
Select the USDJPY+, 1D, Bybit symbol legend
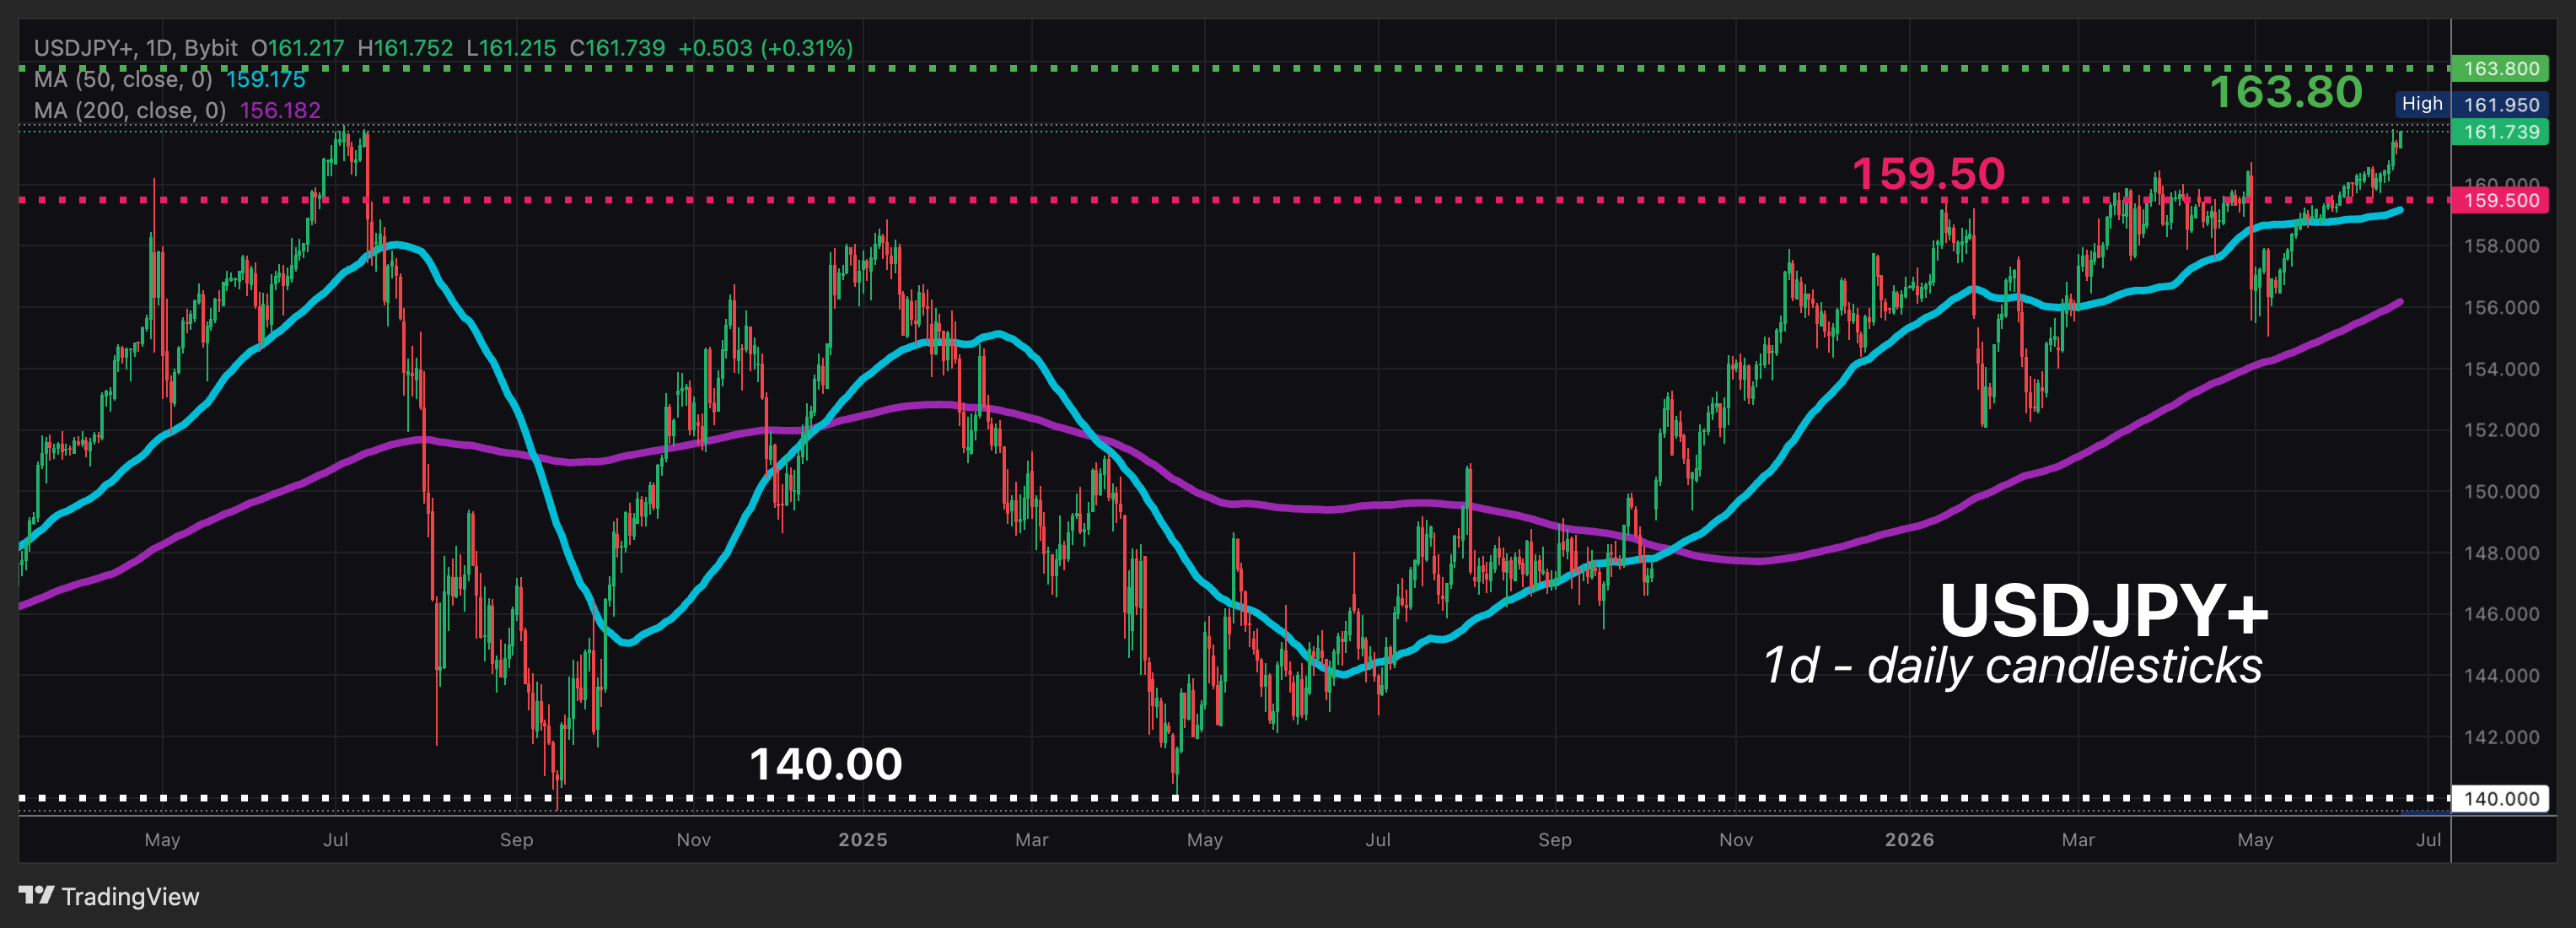[136, 48]
